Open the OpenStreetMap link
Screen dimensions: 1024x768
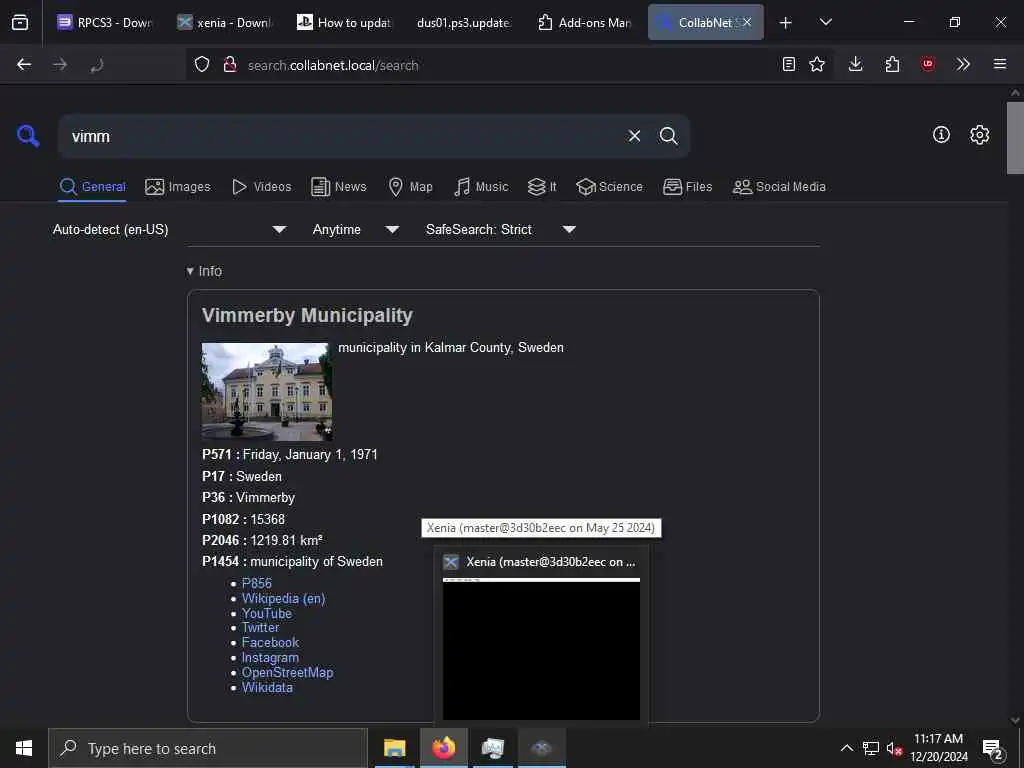tap(287, 673)
